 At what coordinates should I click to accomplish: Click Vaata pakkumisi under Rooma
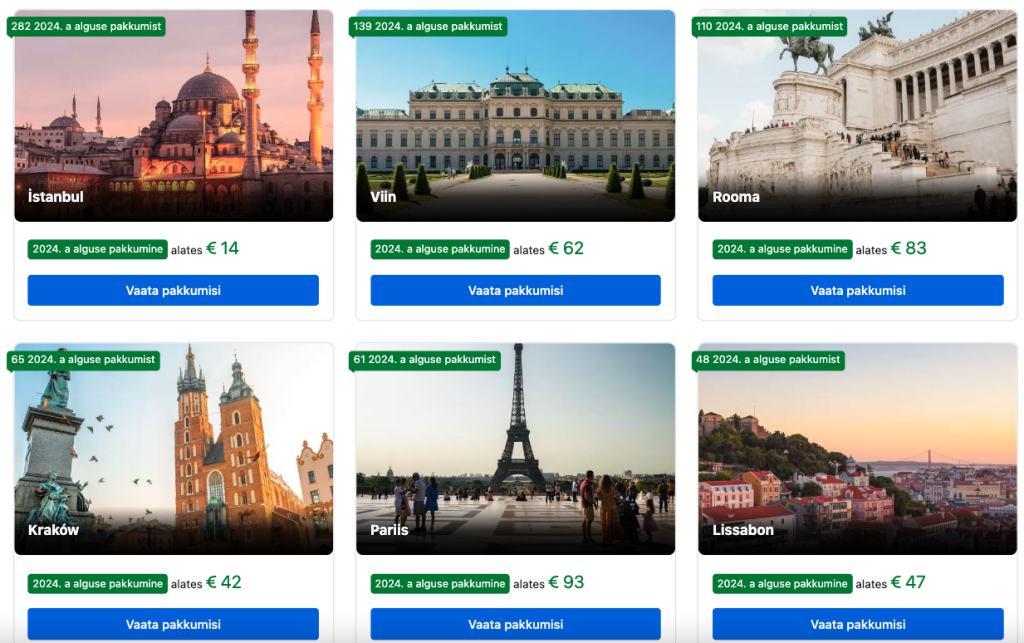[858, 290]
